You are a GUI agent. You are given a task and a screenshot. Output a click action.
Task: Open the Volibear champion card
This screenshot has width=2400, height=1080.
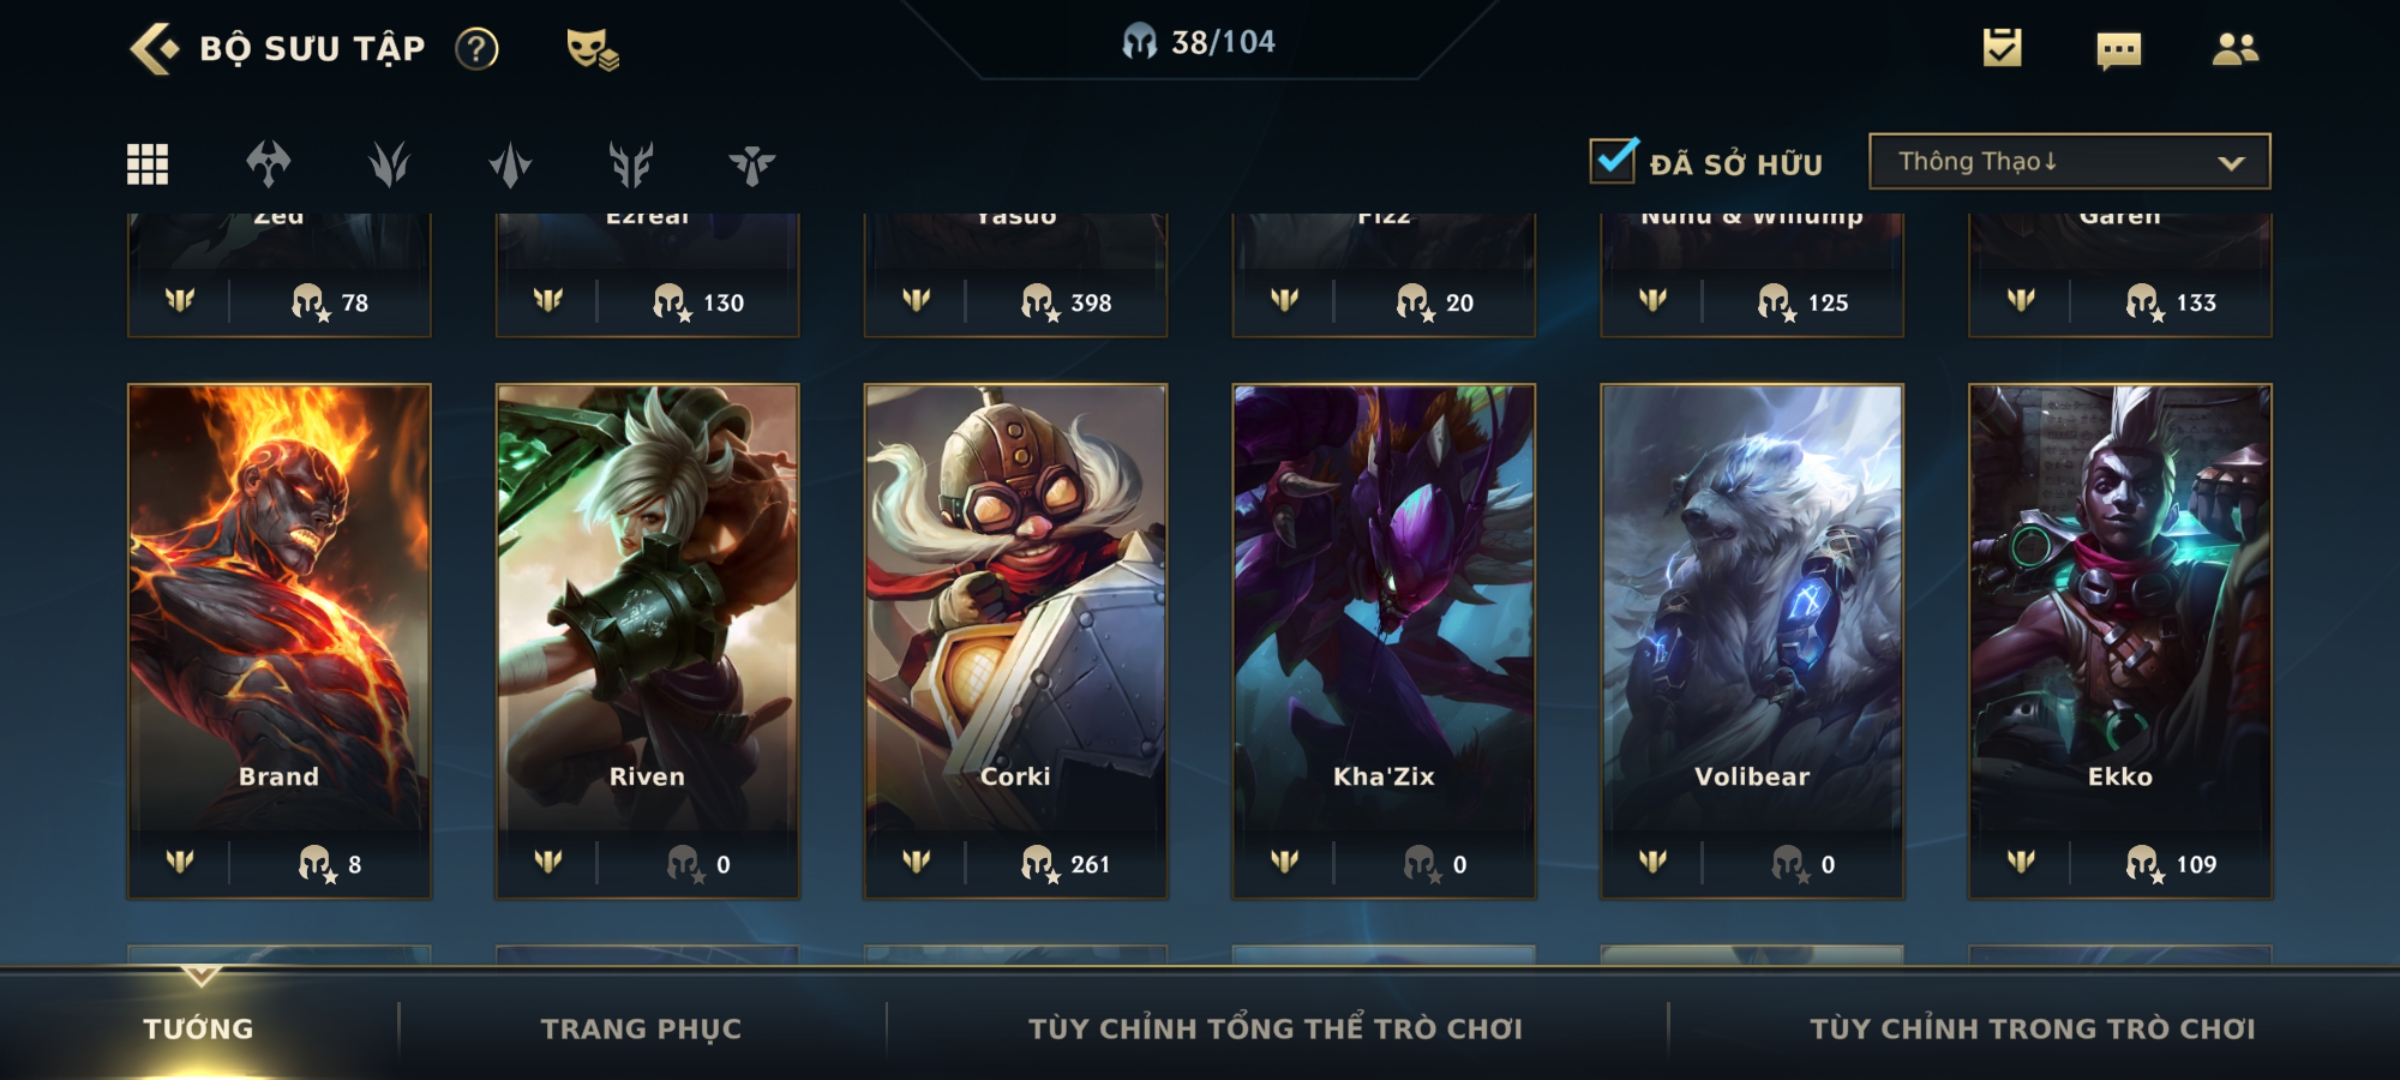[1752, 641]
